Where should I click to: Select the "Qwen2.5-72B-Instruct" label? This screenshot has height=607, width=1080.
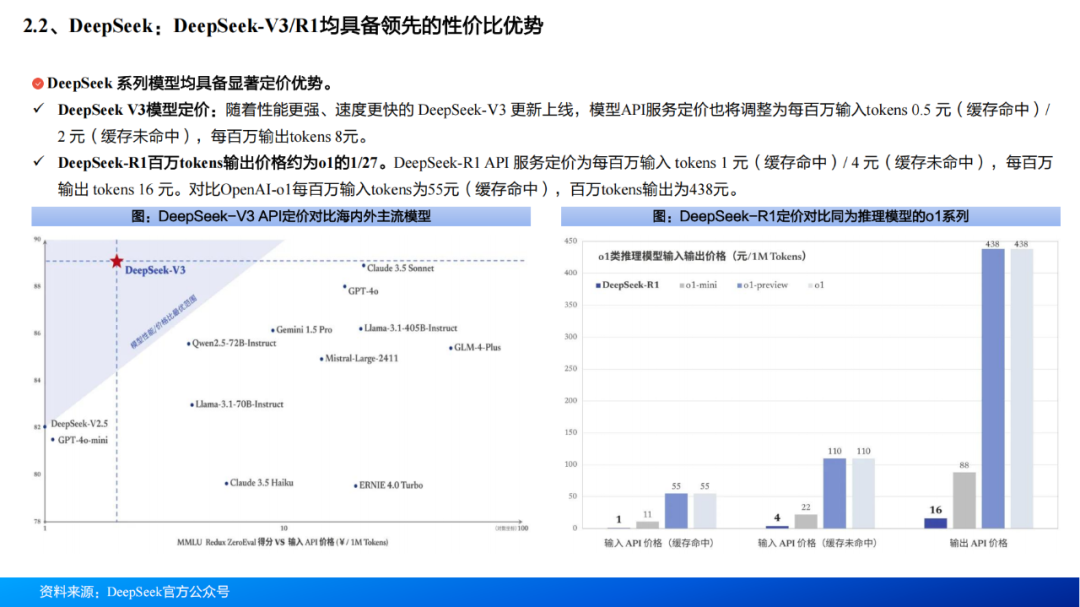pyautogui.click(x=234, y=343)
